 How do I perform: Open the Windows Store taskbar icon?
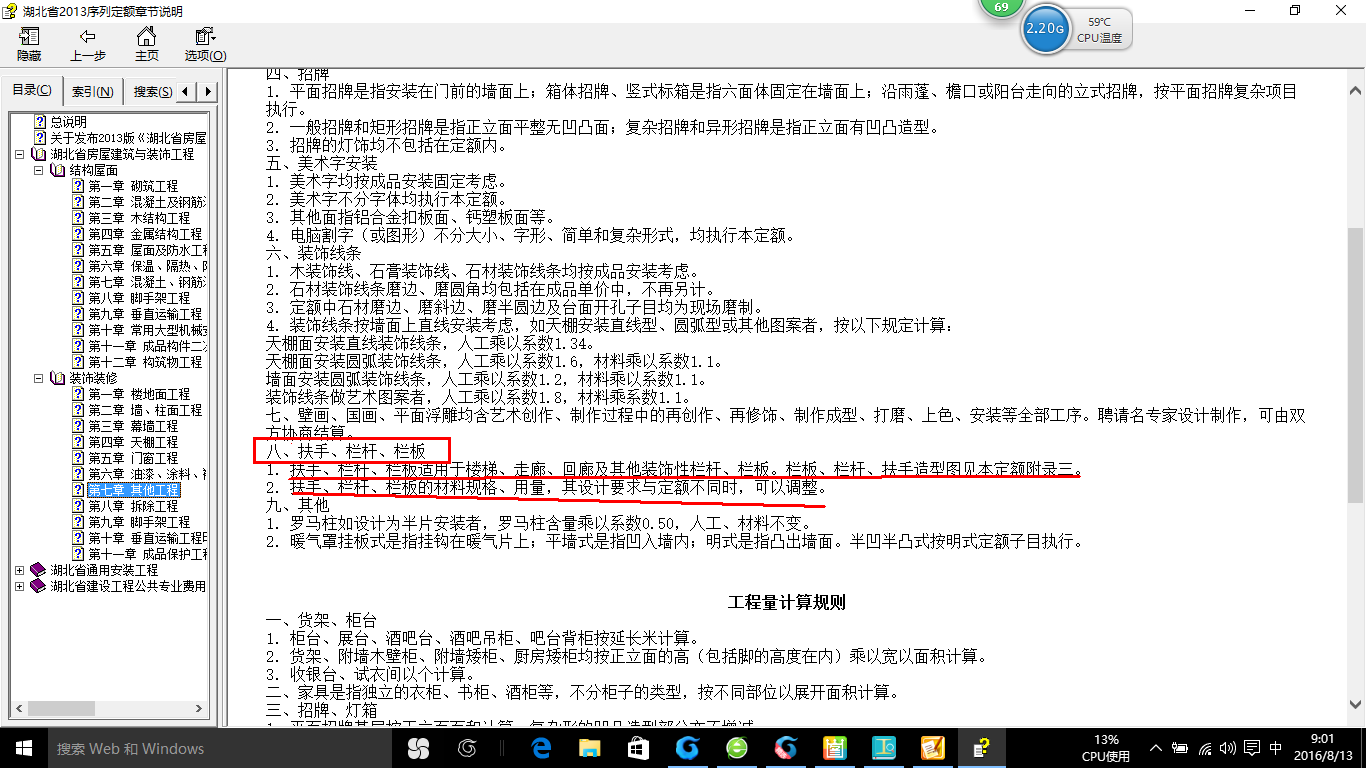coord(638,748)
